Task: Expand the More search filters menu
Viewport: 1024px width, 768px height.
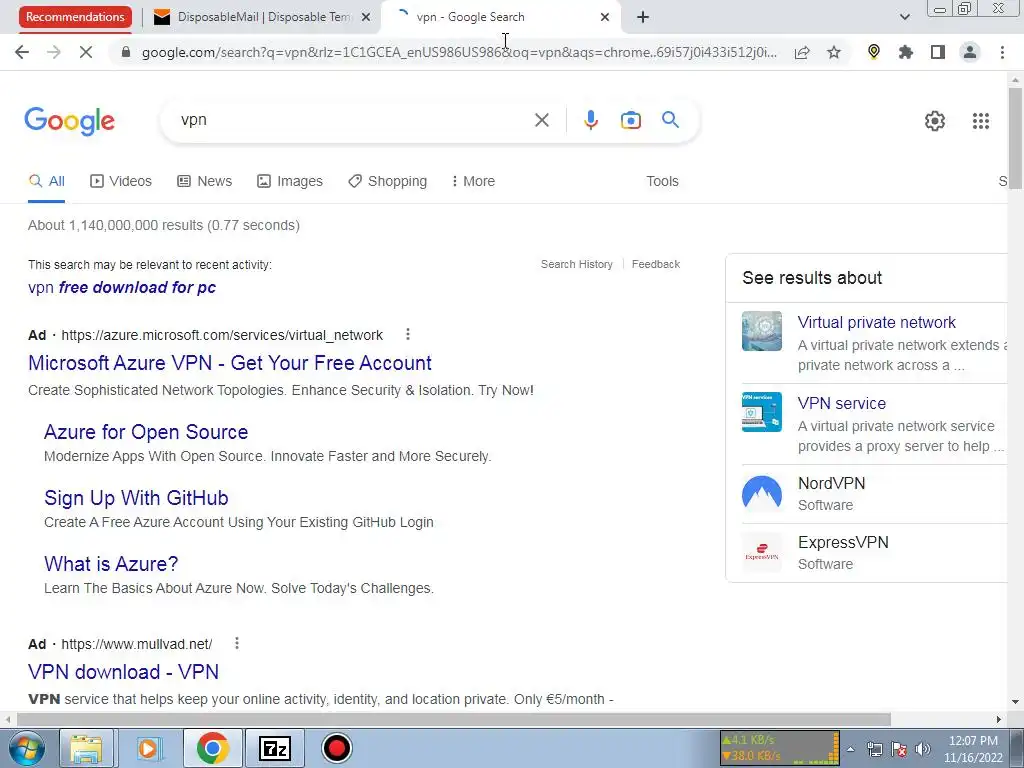Action: (473, 181)
